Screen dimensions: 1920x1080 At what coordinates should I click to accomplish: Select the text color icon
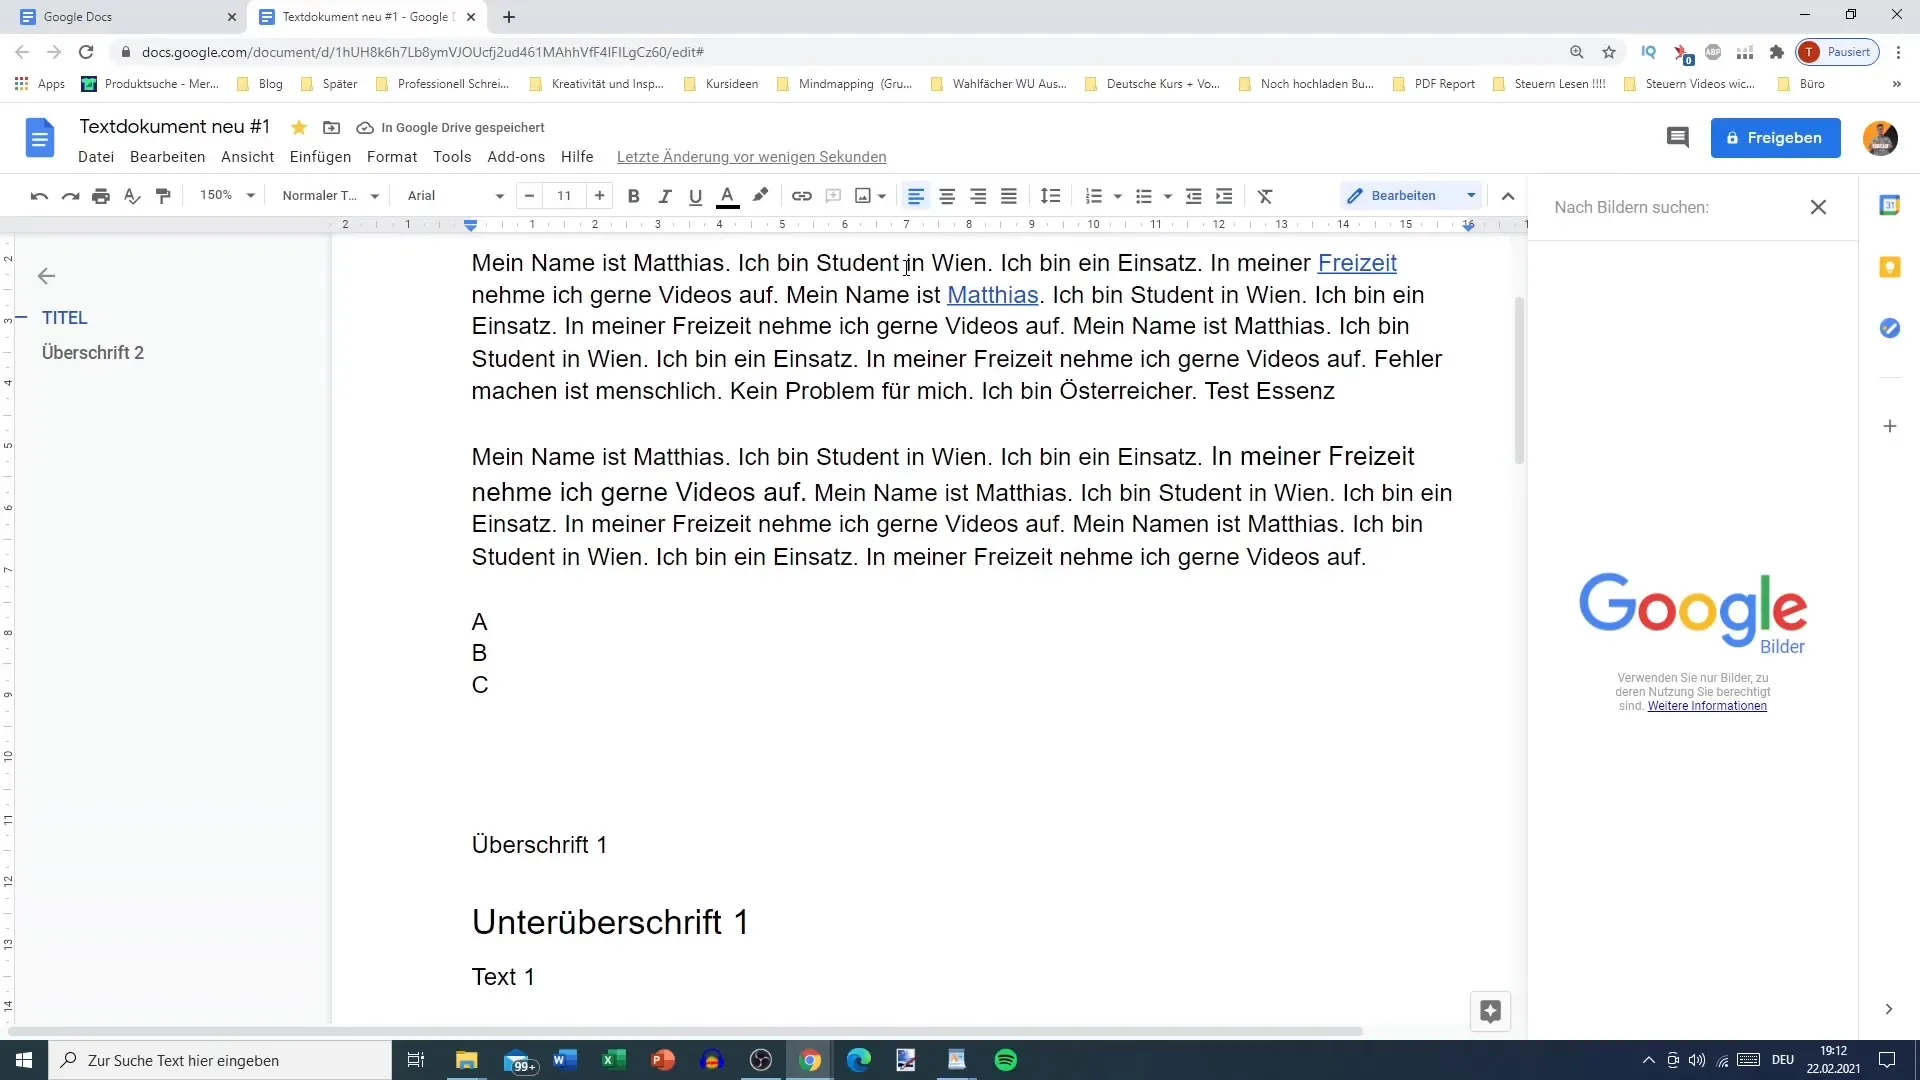(727, 195)
